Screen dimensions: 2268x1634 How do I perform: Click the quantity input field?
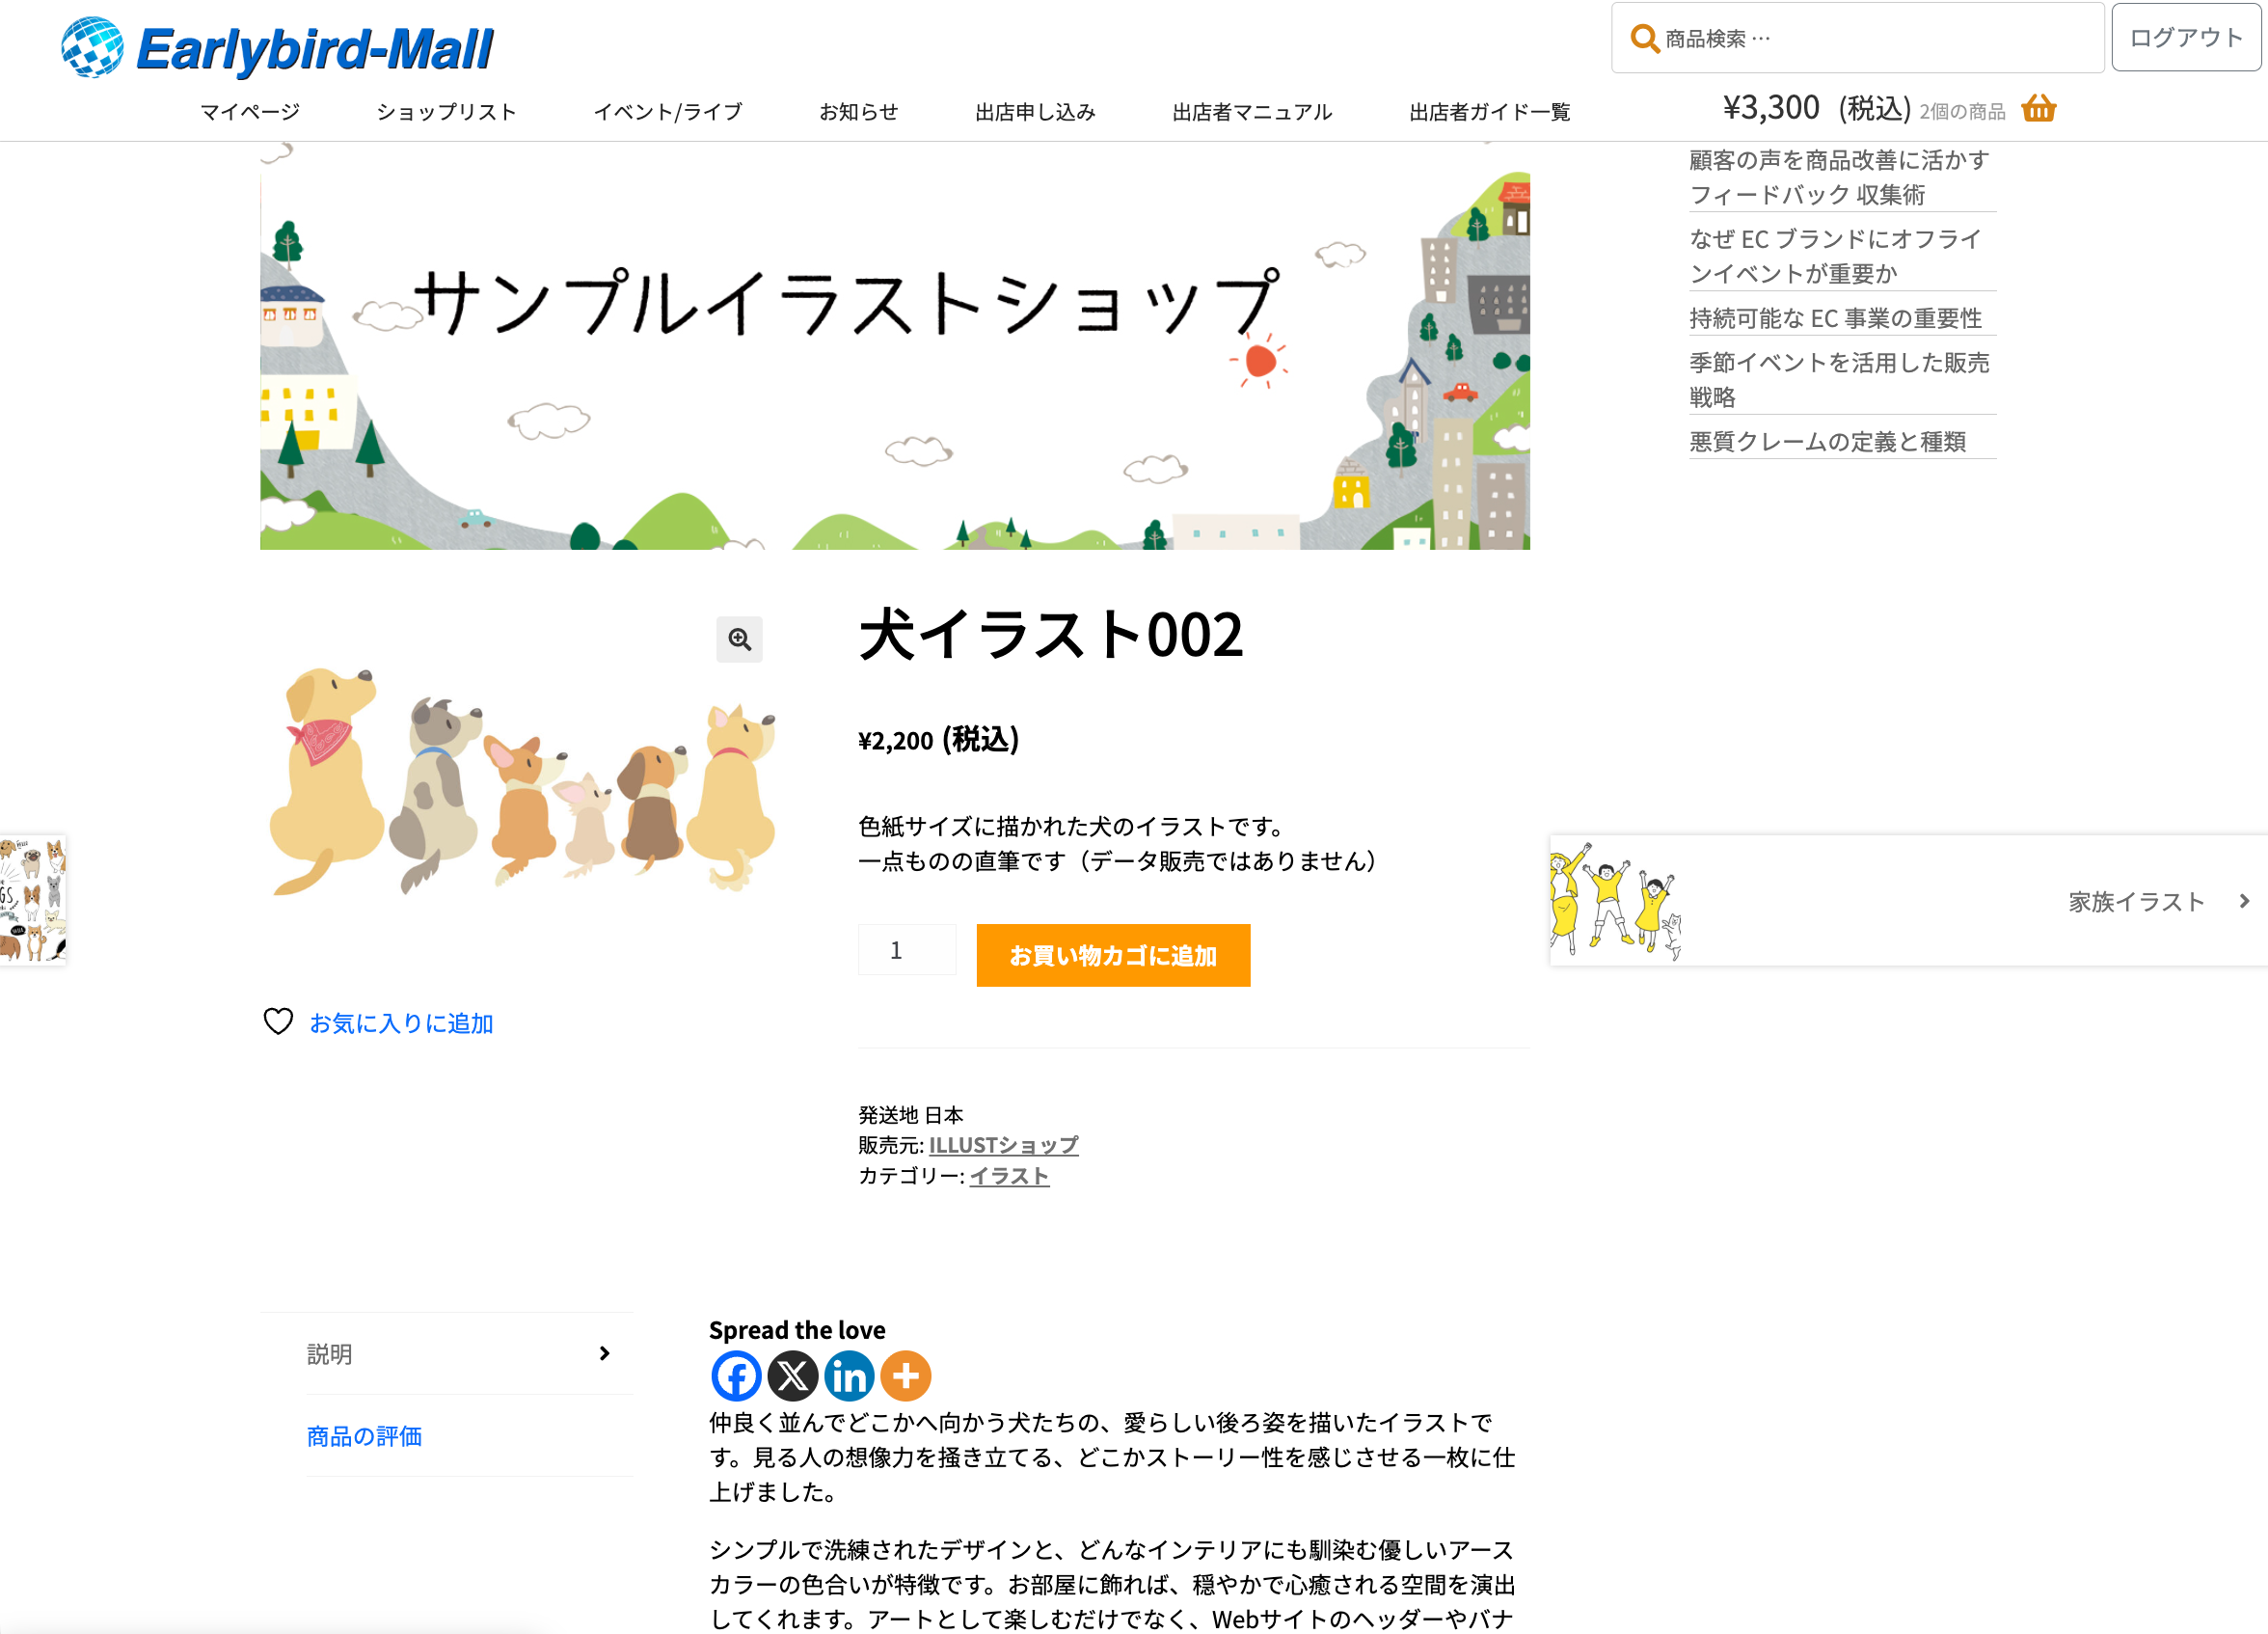click(907, 950)
